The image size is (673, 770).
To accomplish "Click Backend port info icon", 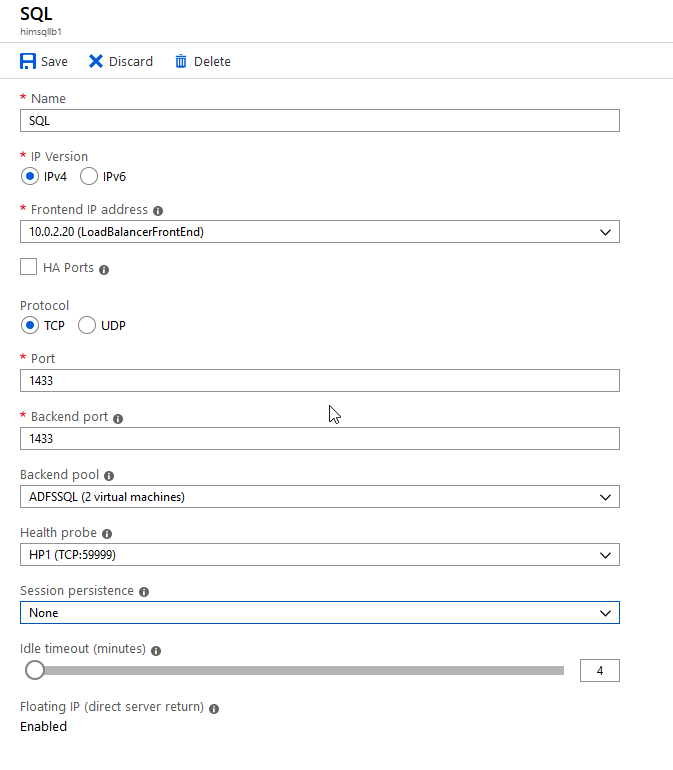I will click(118, 418).
